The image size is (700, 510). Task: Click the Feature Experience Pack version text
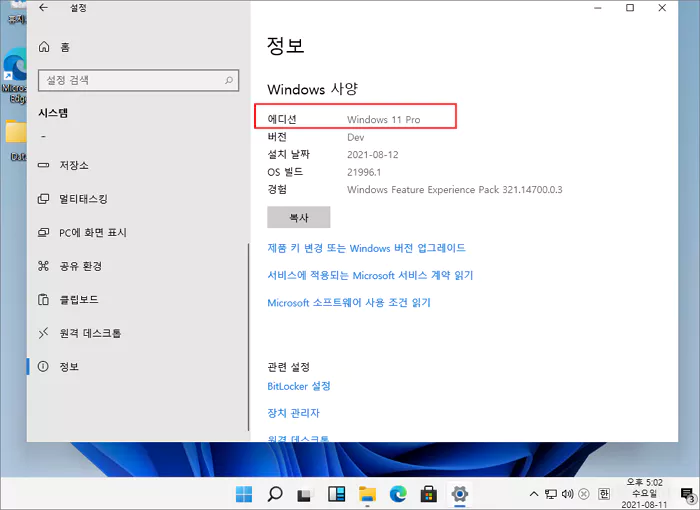[454, 190]
